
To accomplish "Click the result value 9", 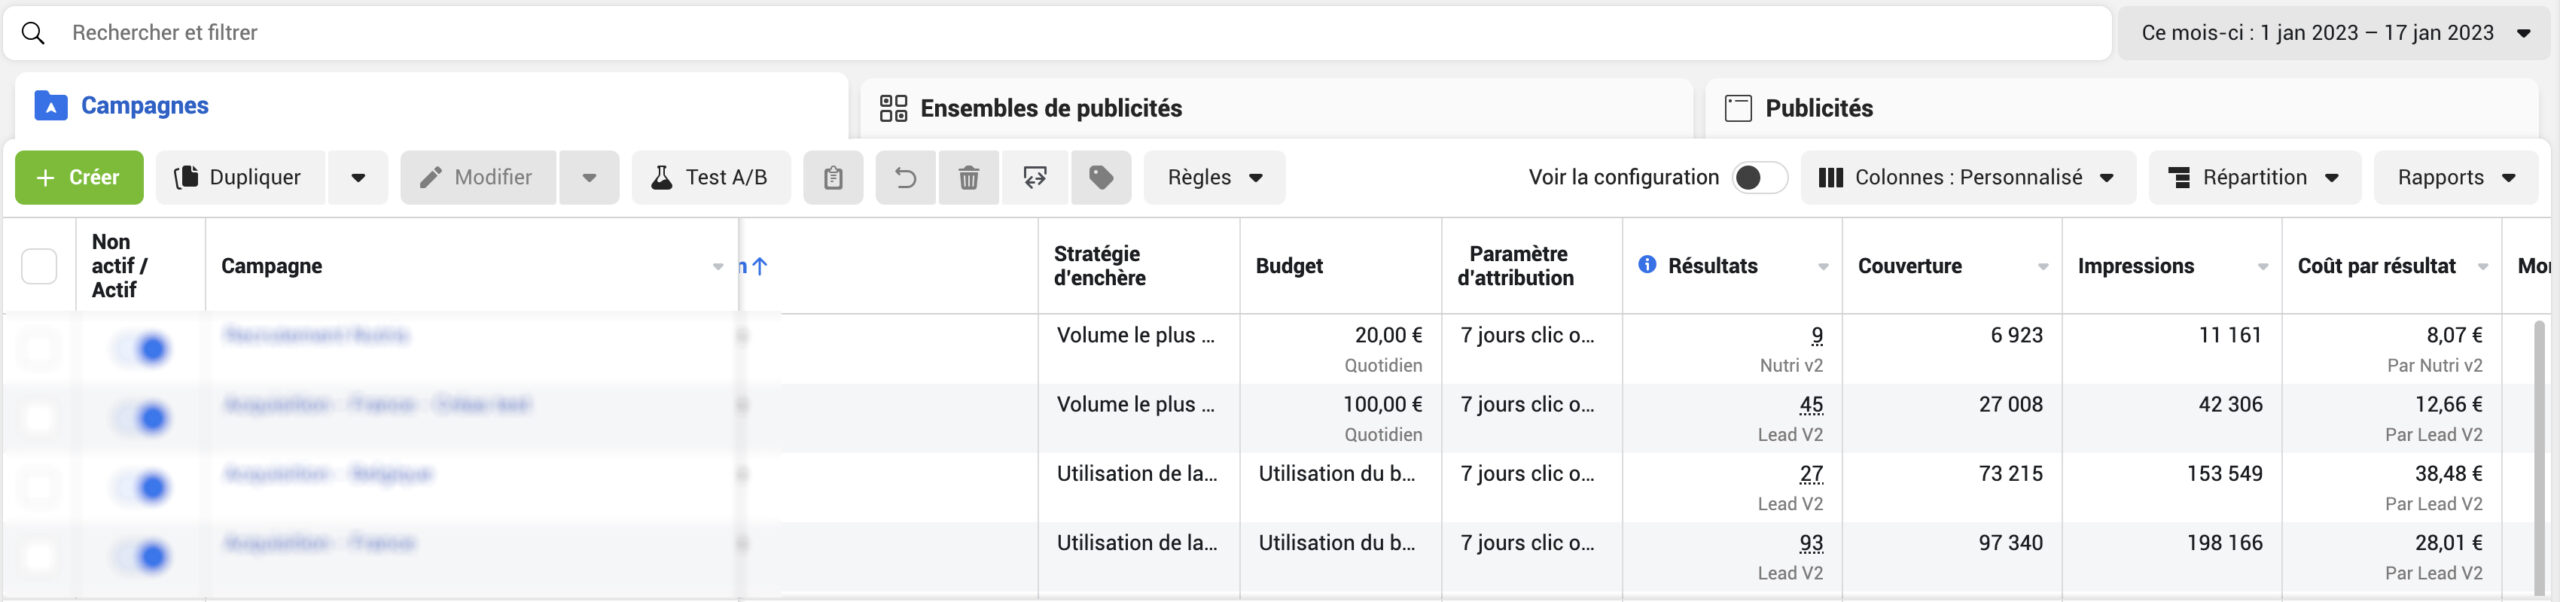I will (1817, 336).
